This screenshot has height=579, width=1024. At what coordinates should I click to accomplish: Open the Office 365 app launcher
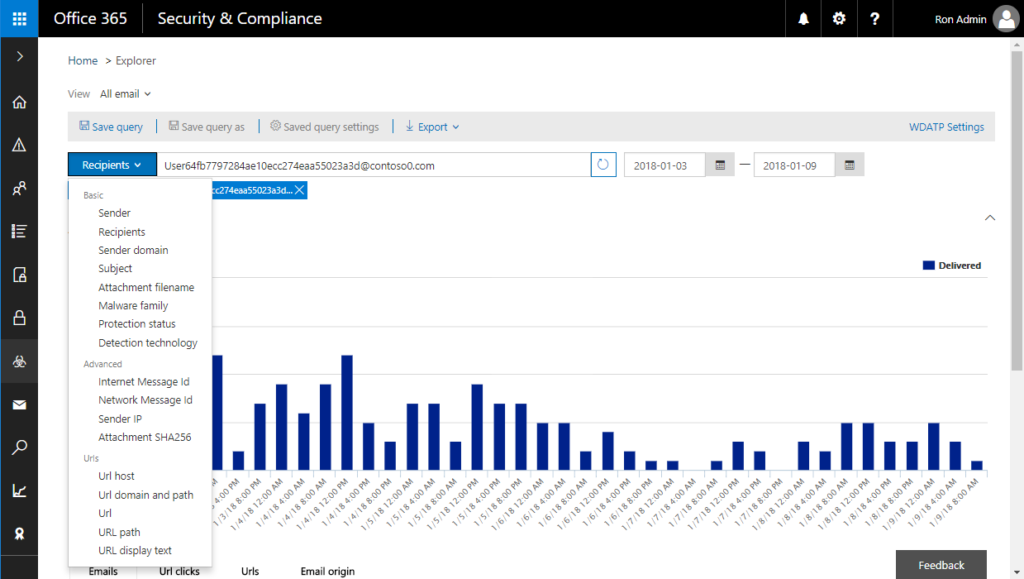click(19, 18)
